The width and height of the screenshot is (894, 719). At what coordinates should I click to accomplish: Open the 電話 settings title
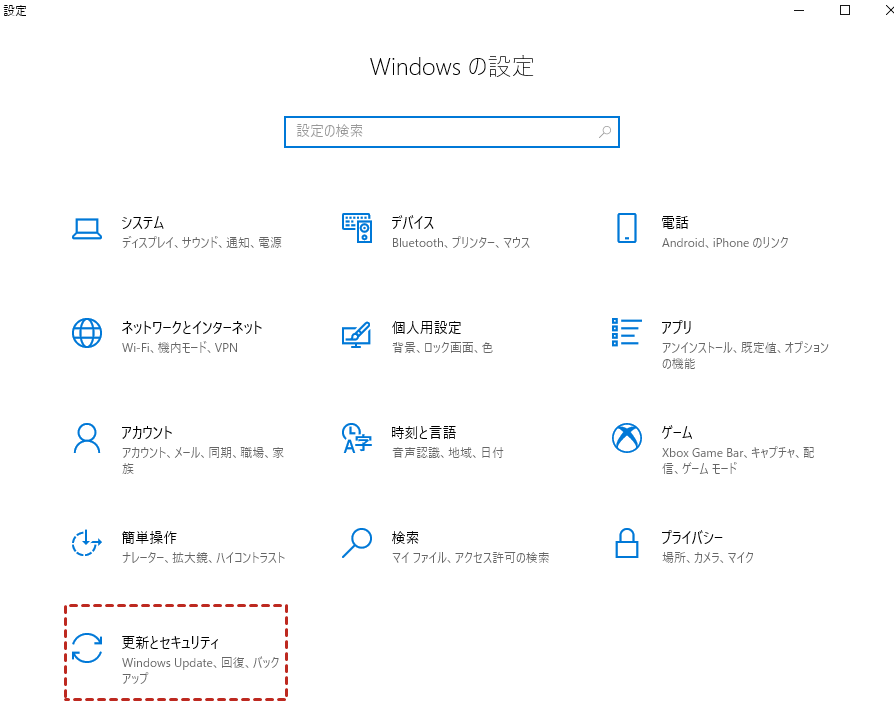point(675,222)
